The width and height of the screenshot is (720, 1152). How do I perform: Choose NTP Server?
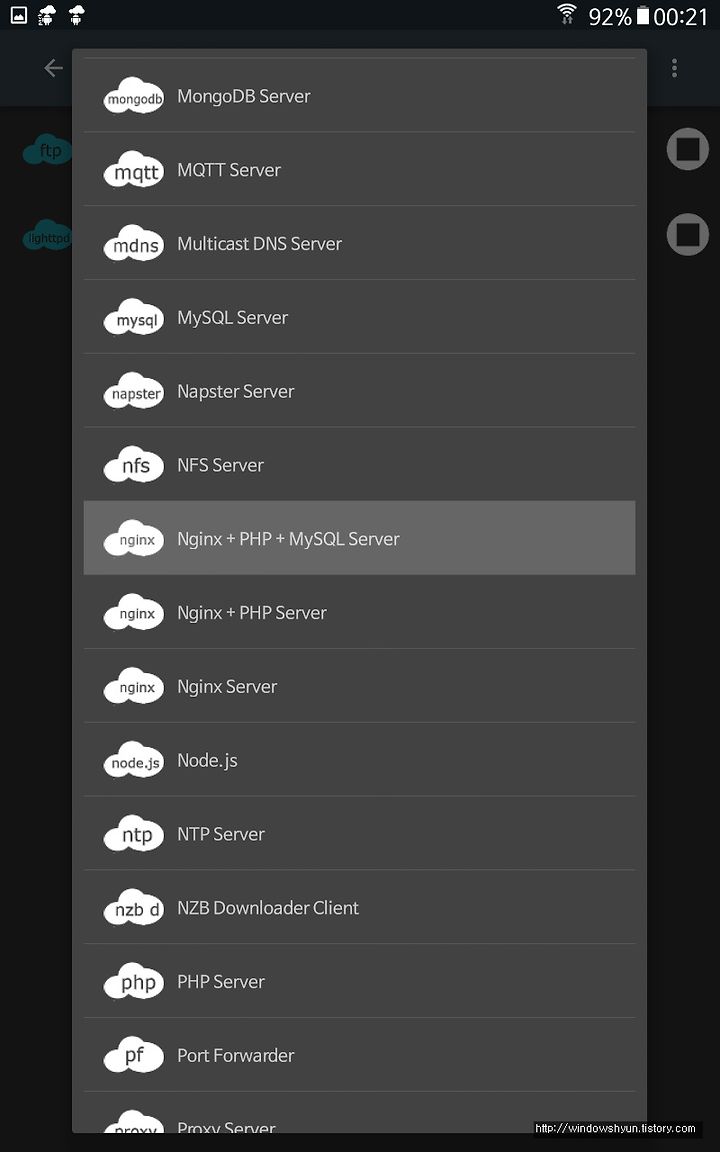(359, 834)
